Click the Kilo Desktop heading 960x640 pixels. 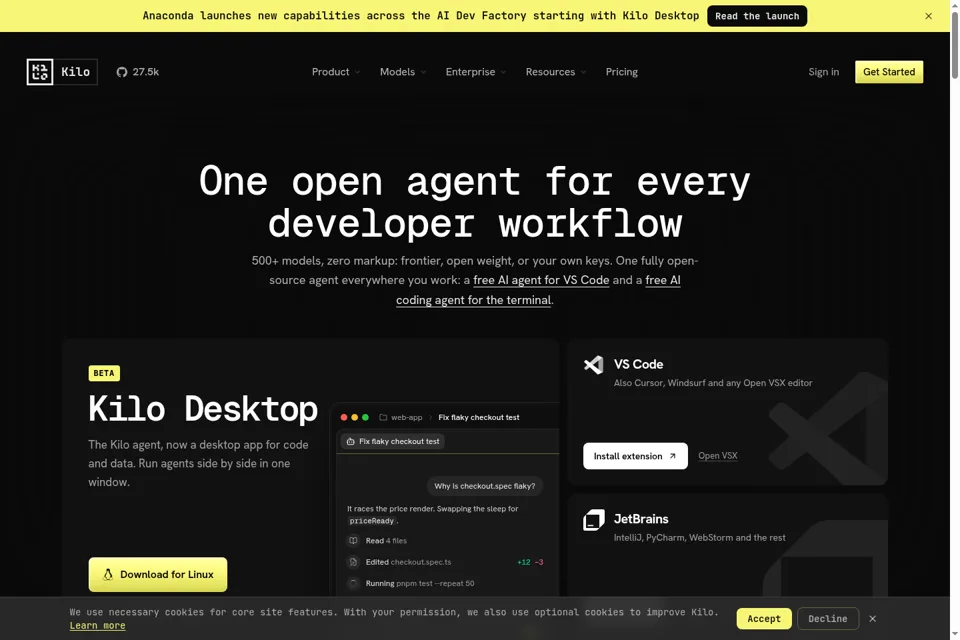[x=203, y=408]
